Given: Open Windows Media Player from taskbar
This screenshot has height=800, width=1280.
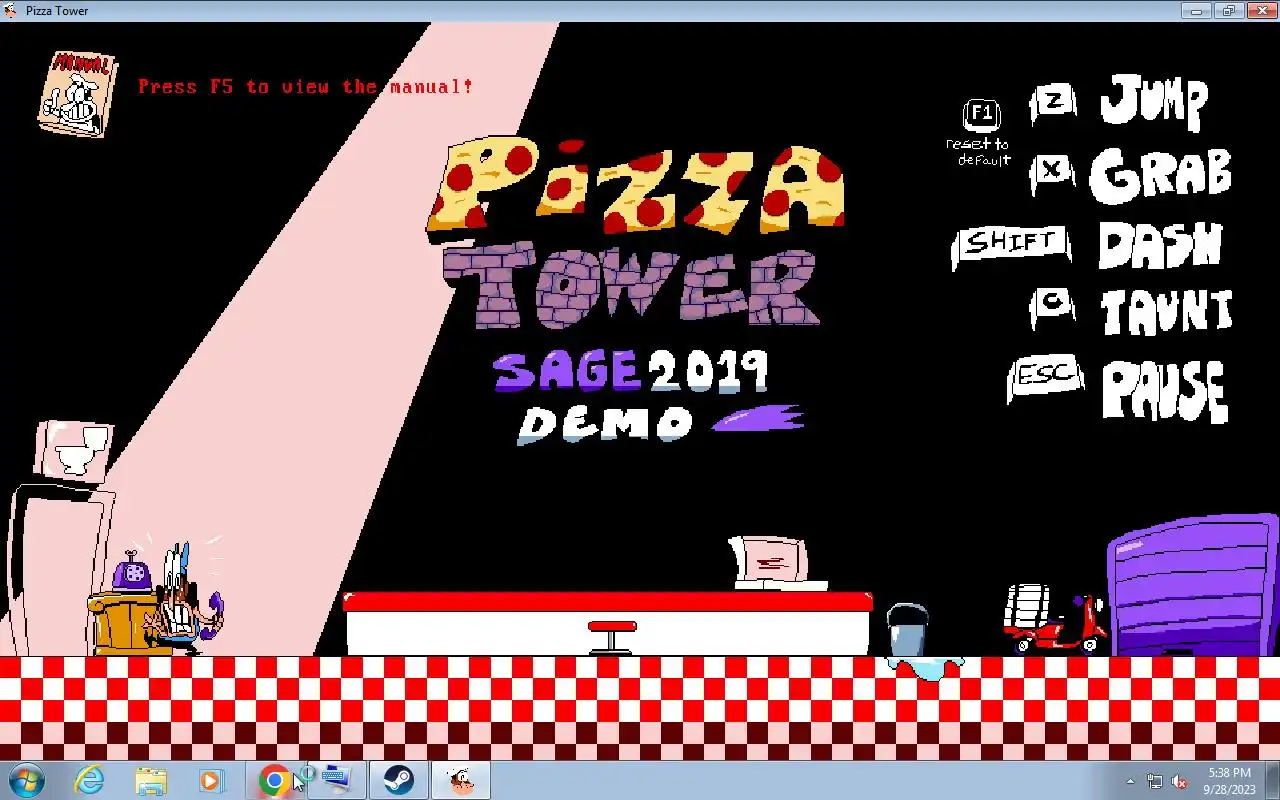Looking at the screenshot, I should pyautogui.click(x=211, y=780).
